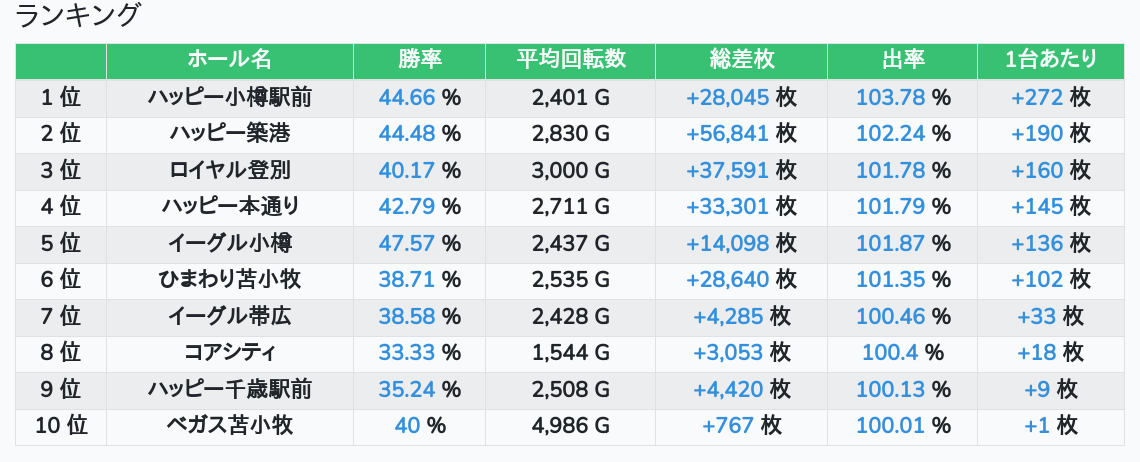Click the +56,841 total difference link
This screenshot has width=1140, height=462.
727,134
